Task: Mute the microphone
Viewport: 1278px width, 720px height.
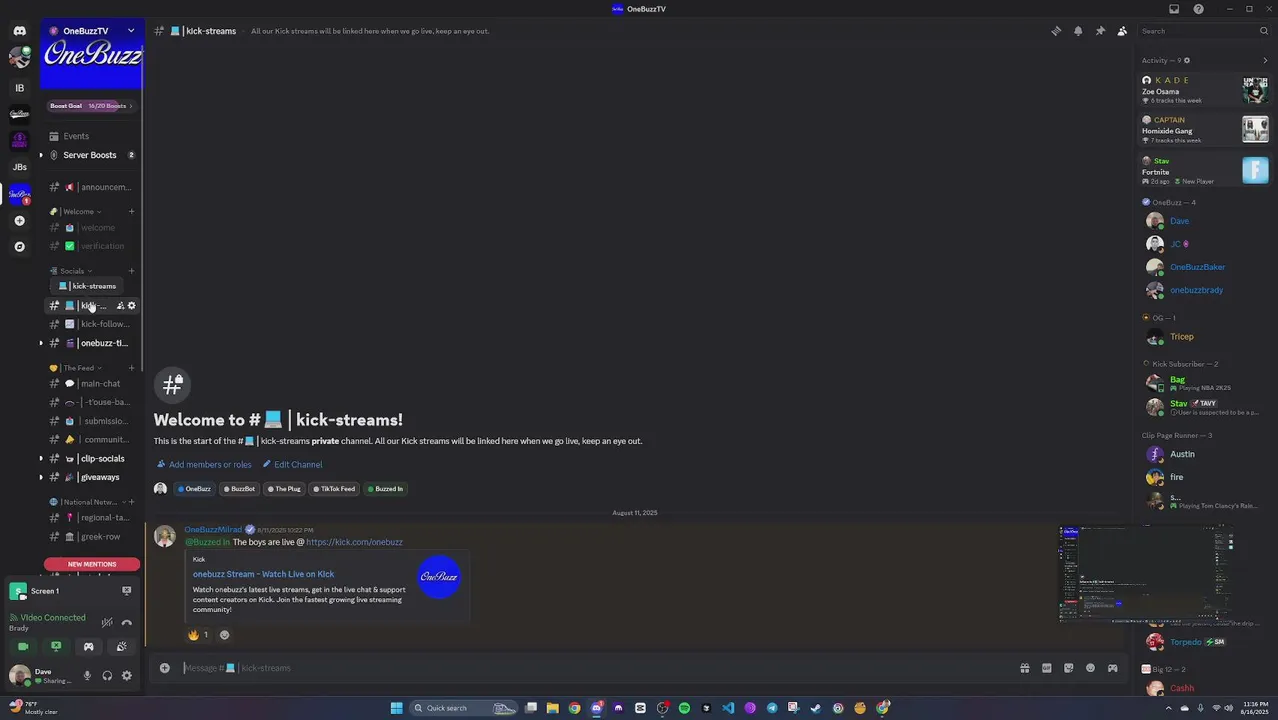Action: [87, 676]
